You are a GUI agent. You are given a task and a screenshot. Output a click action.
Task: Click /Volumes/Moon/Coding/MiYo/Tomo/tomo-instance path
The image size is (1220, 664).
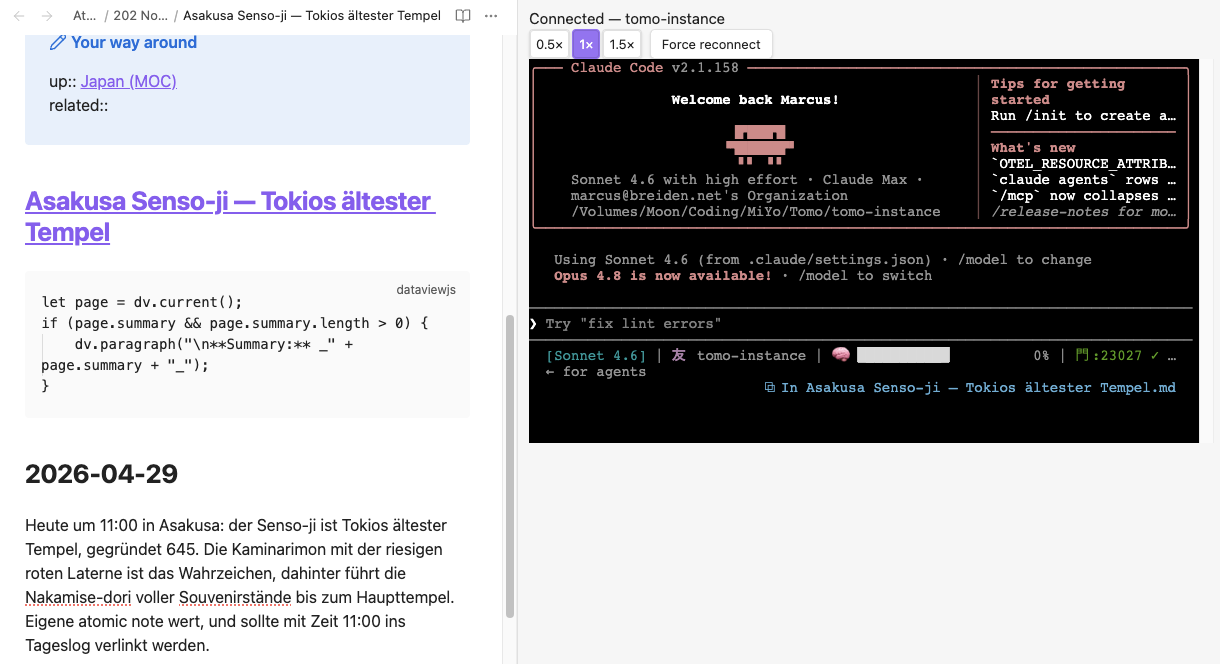point(755,211)
